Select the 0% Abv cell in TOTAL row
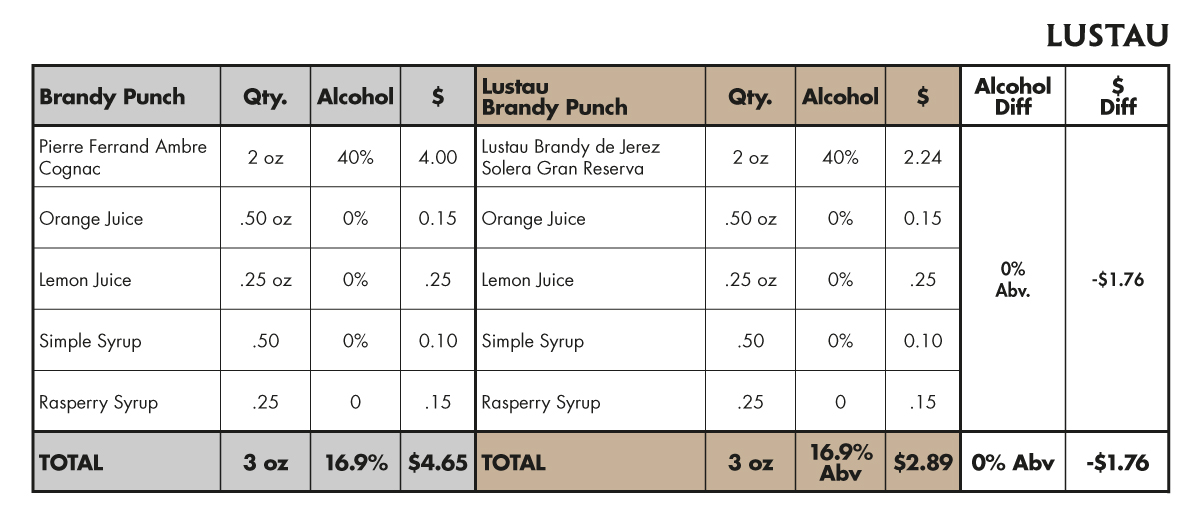1200x517 pixels. pyautogui.click(x=1012, y=463)
